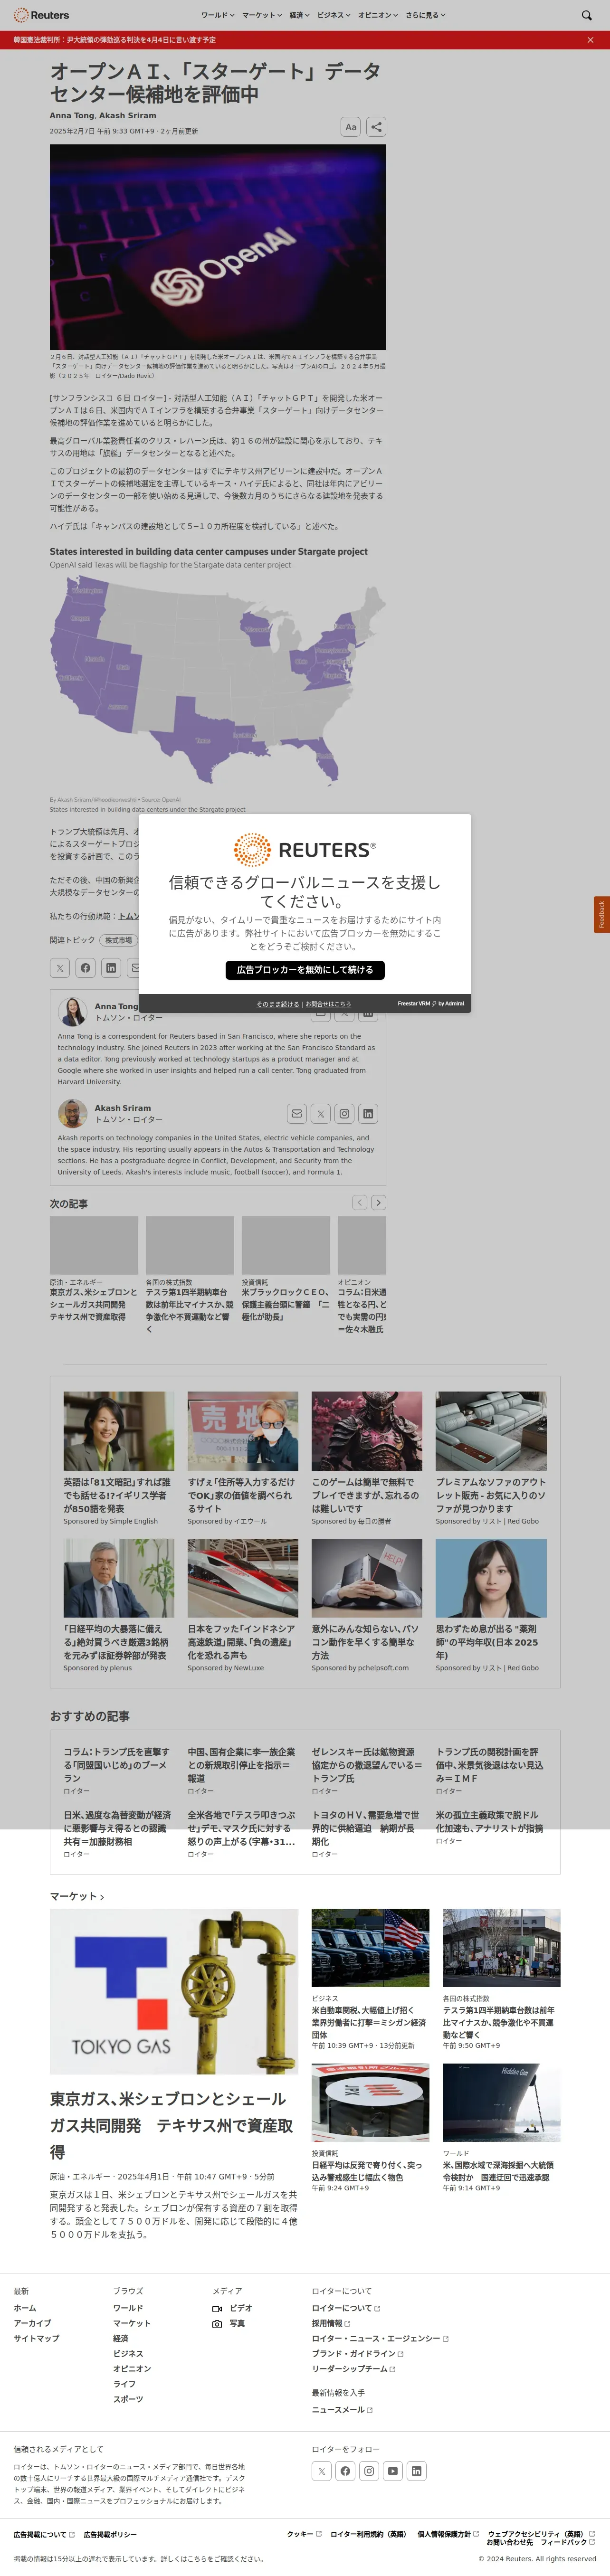Open the orange Feedback side tab

click(601, 915)
